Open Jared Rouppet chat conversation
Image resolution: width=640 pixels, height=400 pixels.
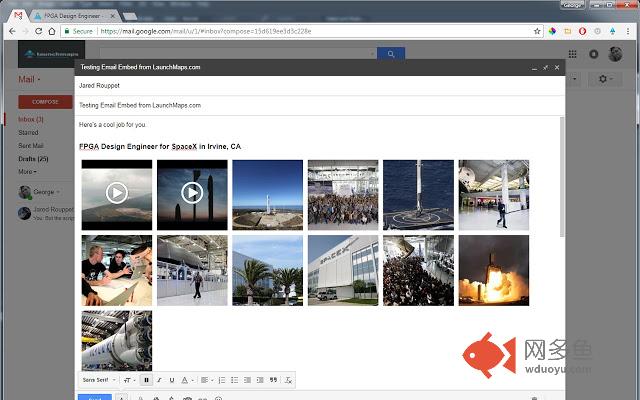tap(46, 213)
